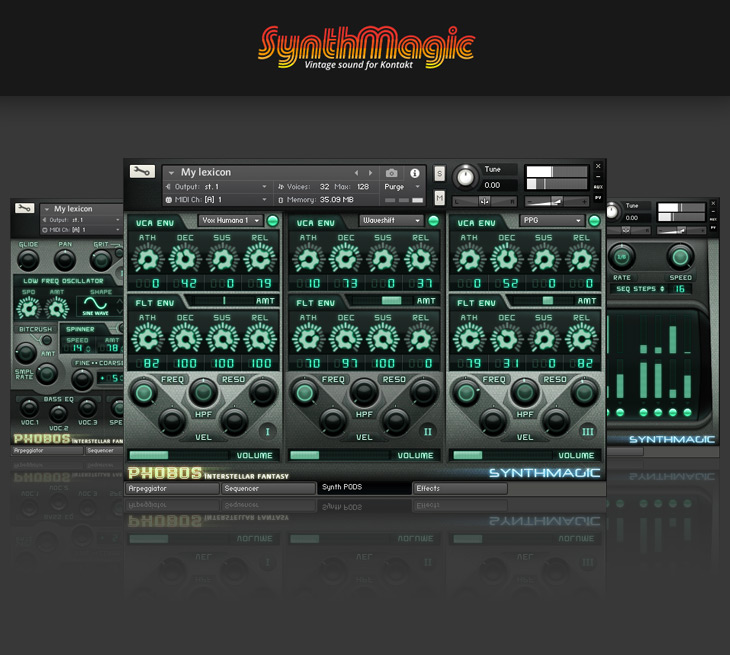Screen dimensions: 730x655
Task: Open the MIDI Ch [A] 1 dropdown
Action: point(216,200)
